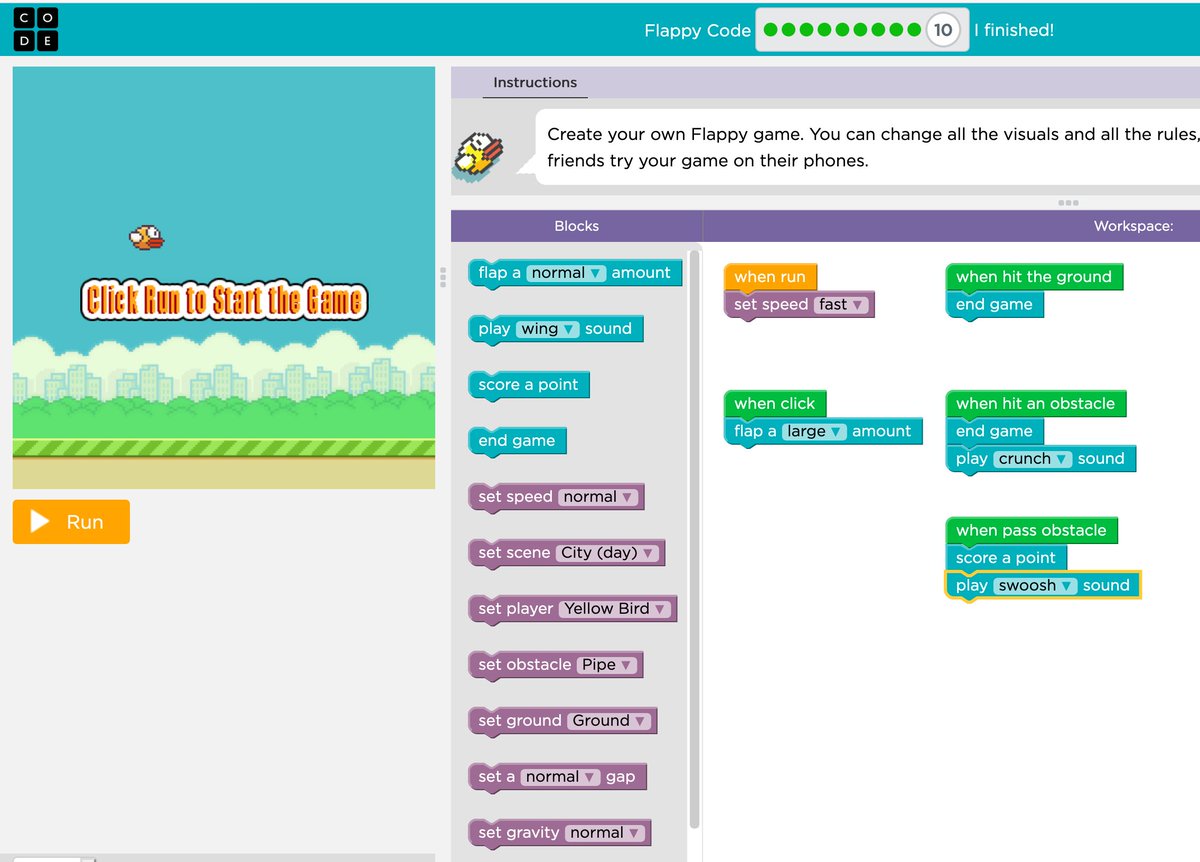
Task: Select the "when pass obstacle" block
Action: (1031, 531)
